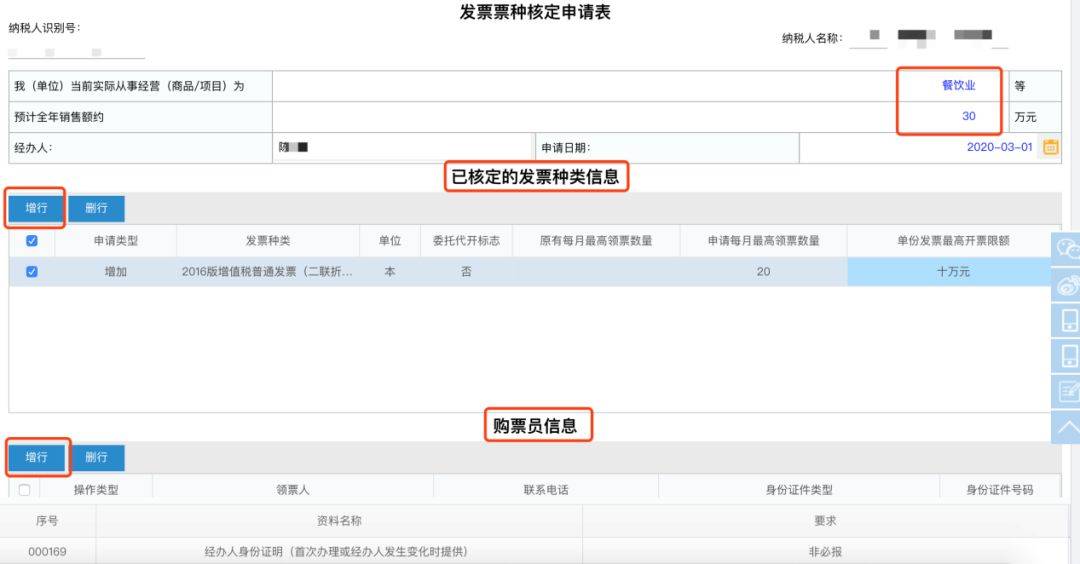Click the empty cell under 原有每月最高领票数量

596,272
